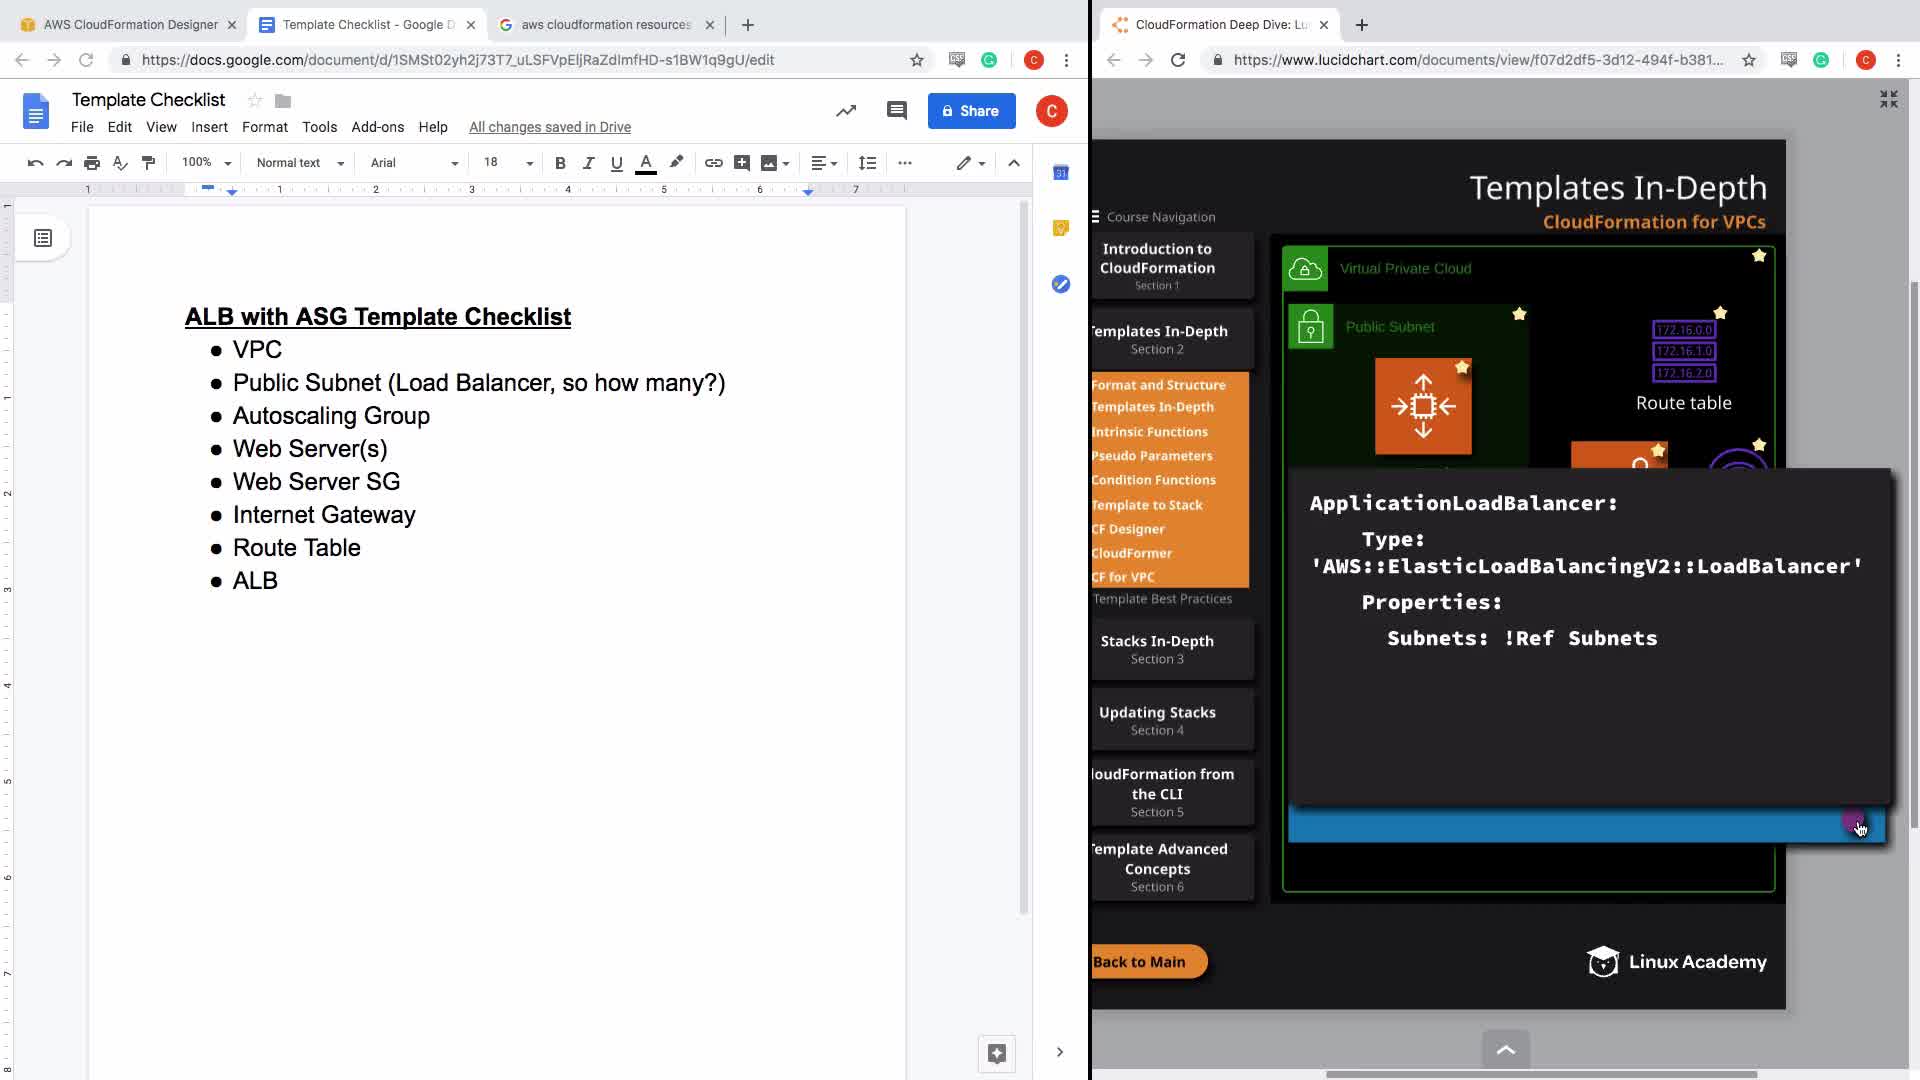Open the Format menu
Image resolution: width=1920 pixels, height=1080 pixels.
(264, 127)
